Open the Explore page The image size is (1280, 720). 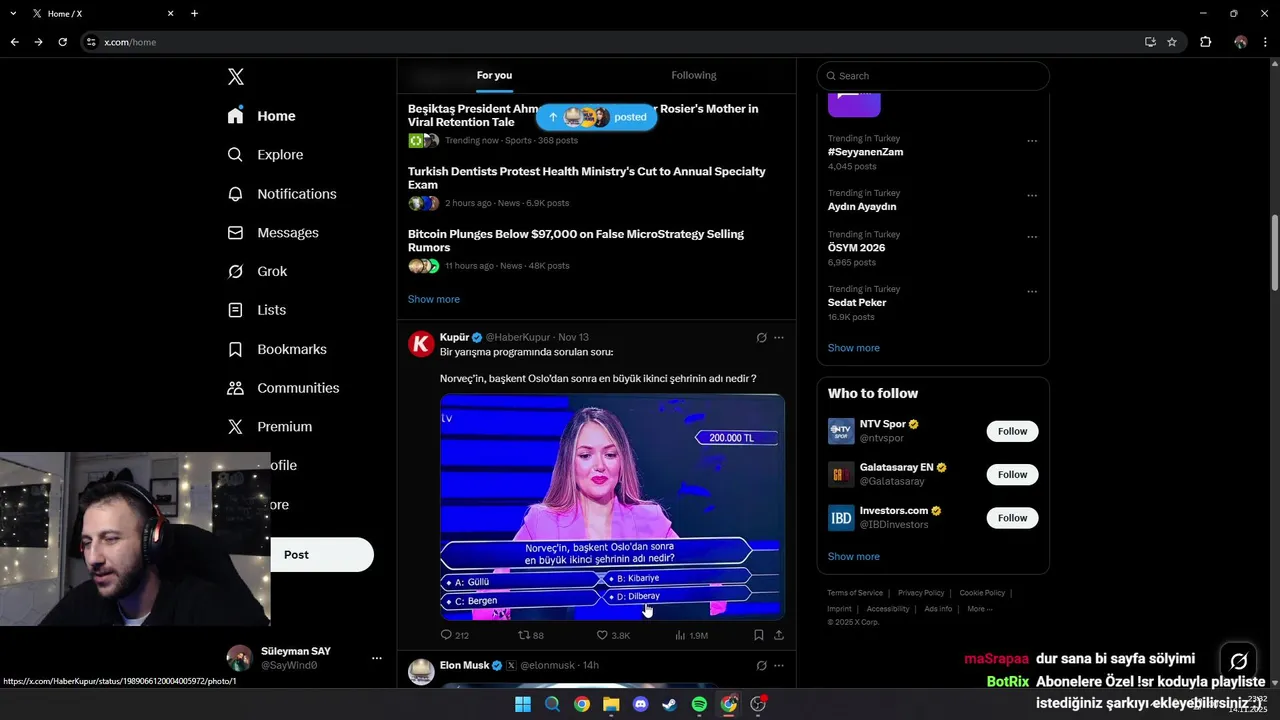point(265,155)
